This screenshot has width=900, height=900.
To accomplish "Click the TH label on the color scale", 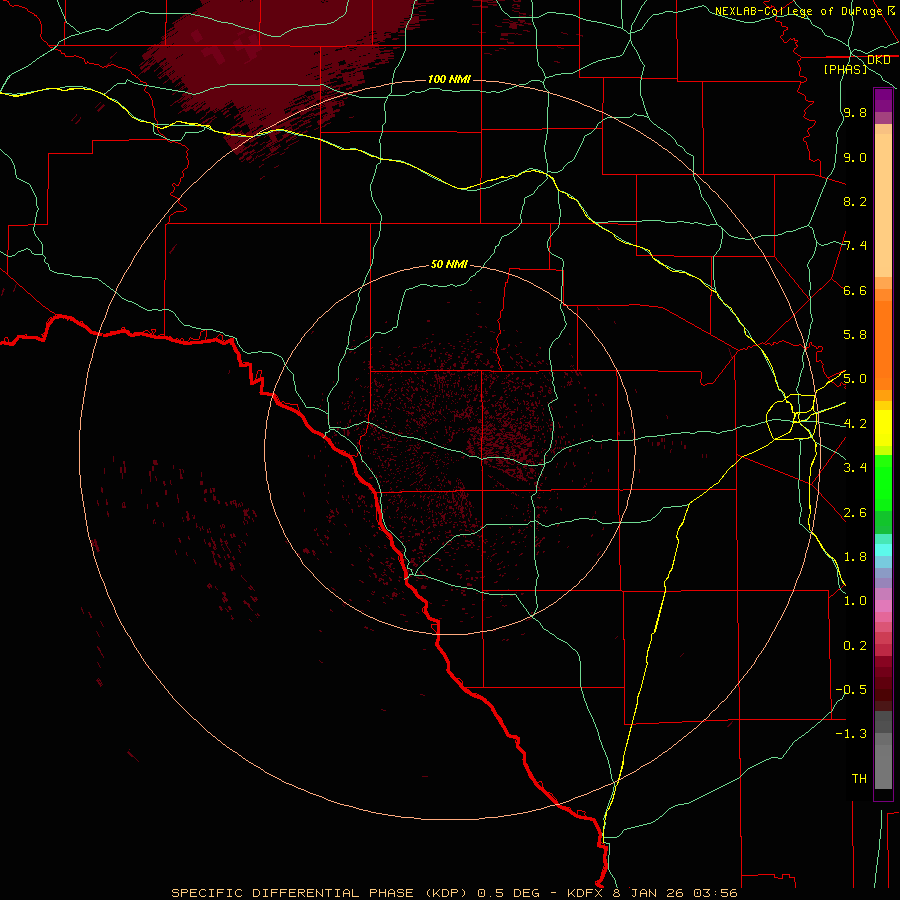I will (x=859, y=779).
